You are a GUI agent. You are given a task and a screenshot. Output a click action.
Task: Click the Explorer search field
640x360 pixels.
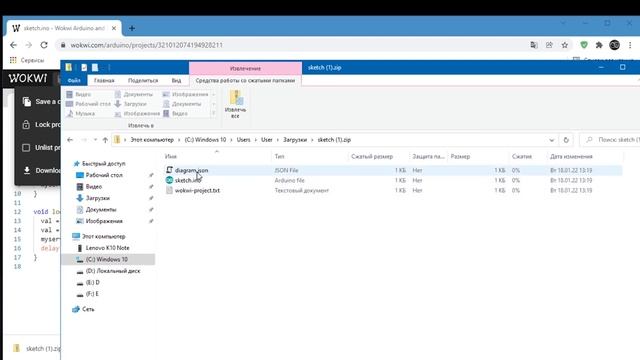coord(610,140)
